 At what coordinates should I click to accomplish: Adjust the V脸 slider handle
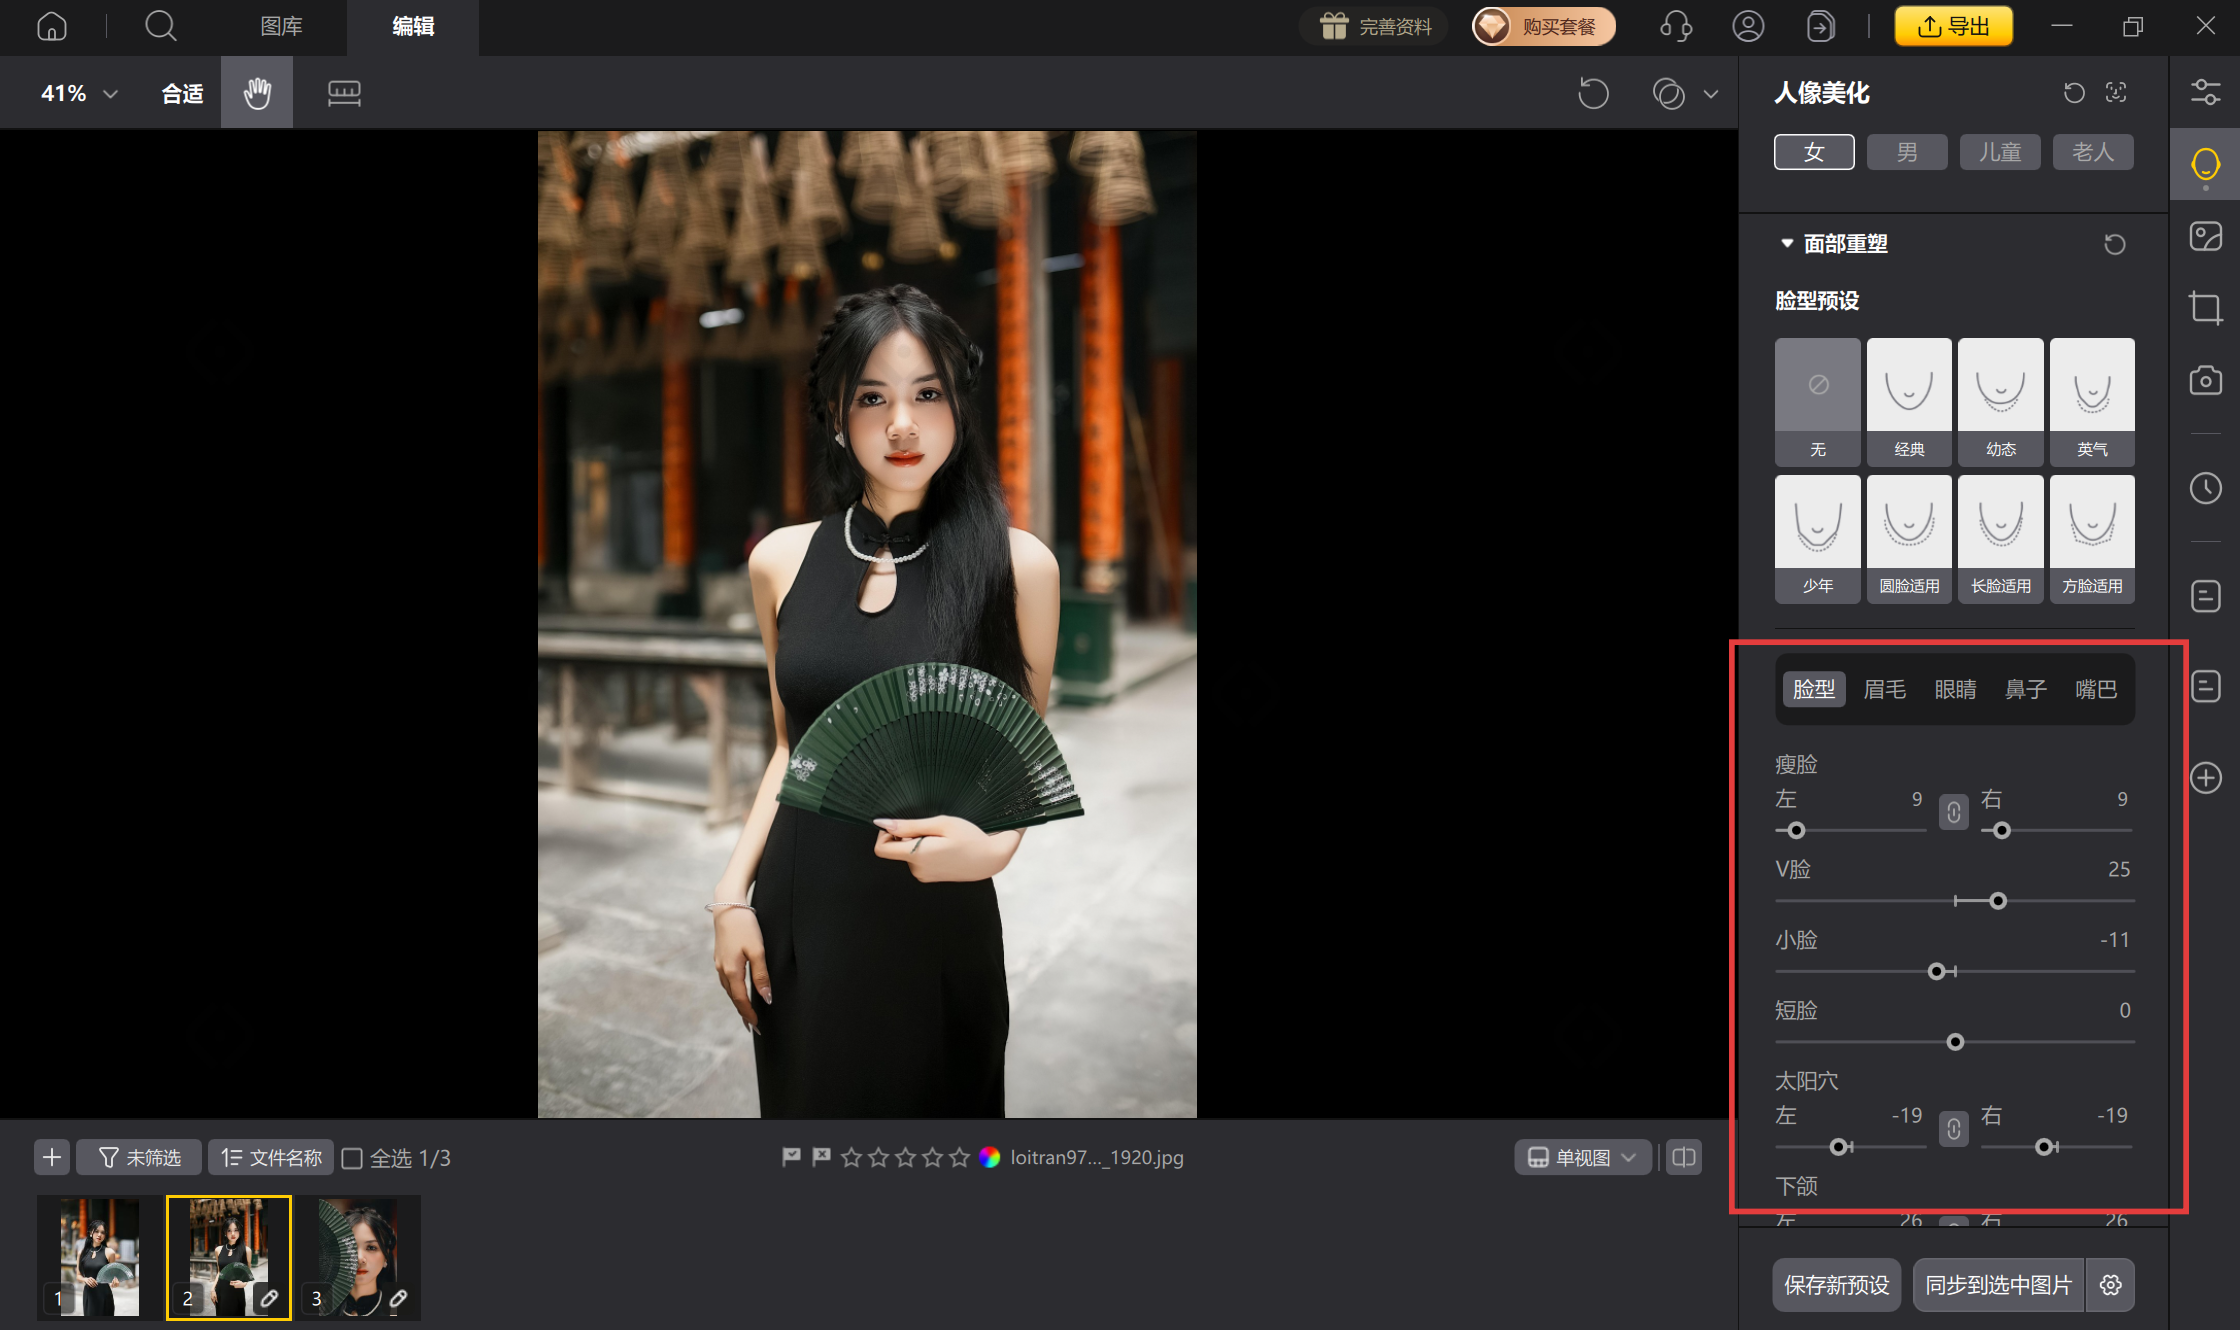tap(1997, 900)
